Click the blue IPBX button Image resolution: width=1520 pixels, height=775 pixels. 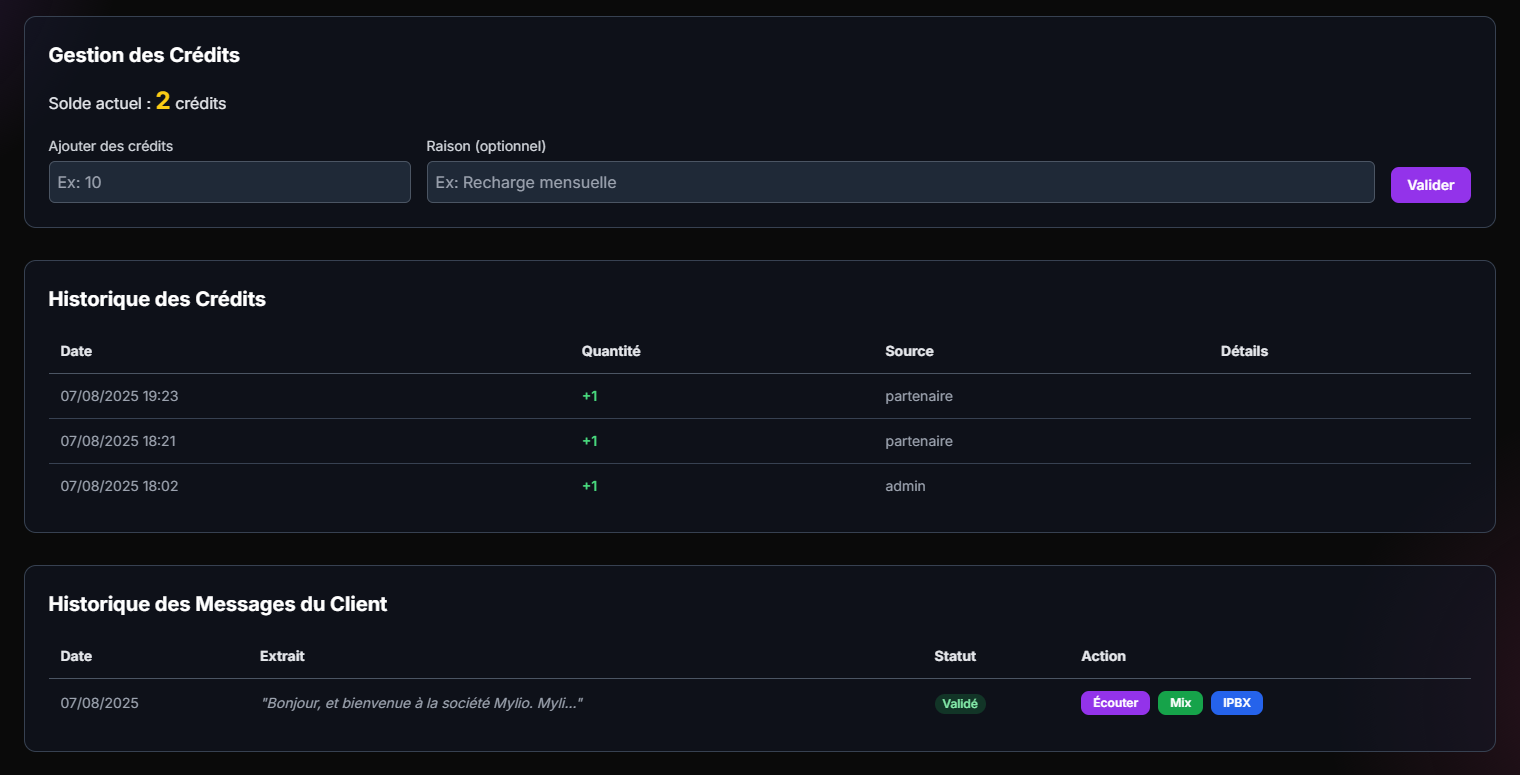(1236, 703)
